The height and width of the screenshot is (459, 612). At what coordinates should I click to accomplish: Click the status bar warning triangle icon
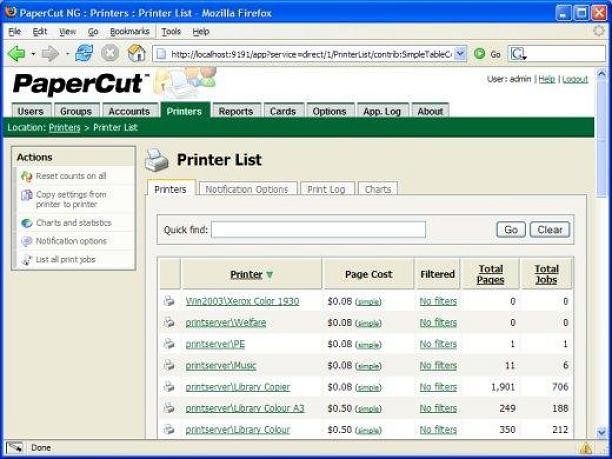(x=586, y=448)
